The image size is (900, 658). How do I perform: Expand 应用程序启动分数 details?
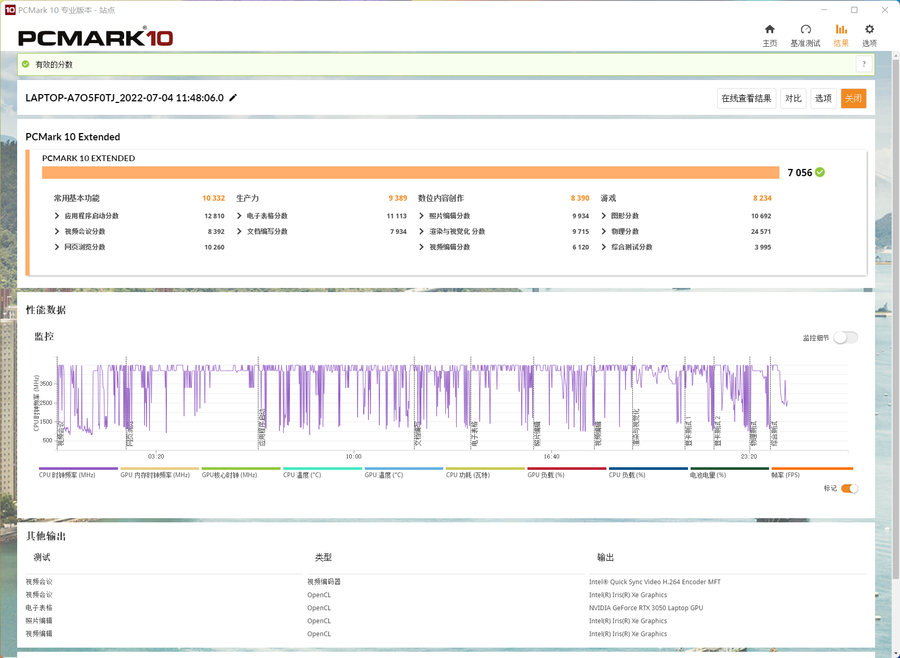click(x=57, y=216)
